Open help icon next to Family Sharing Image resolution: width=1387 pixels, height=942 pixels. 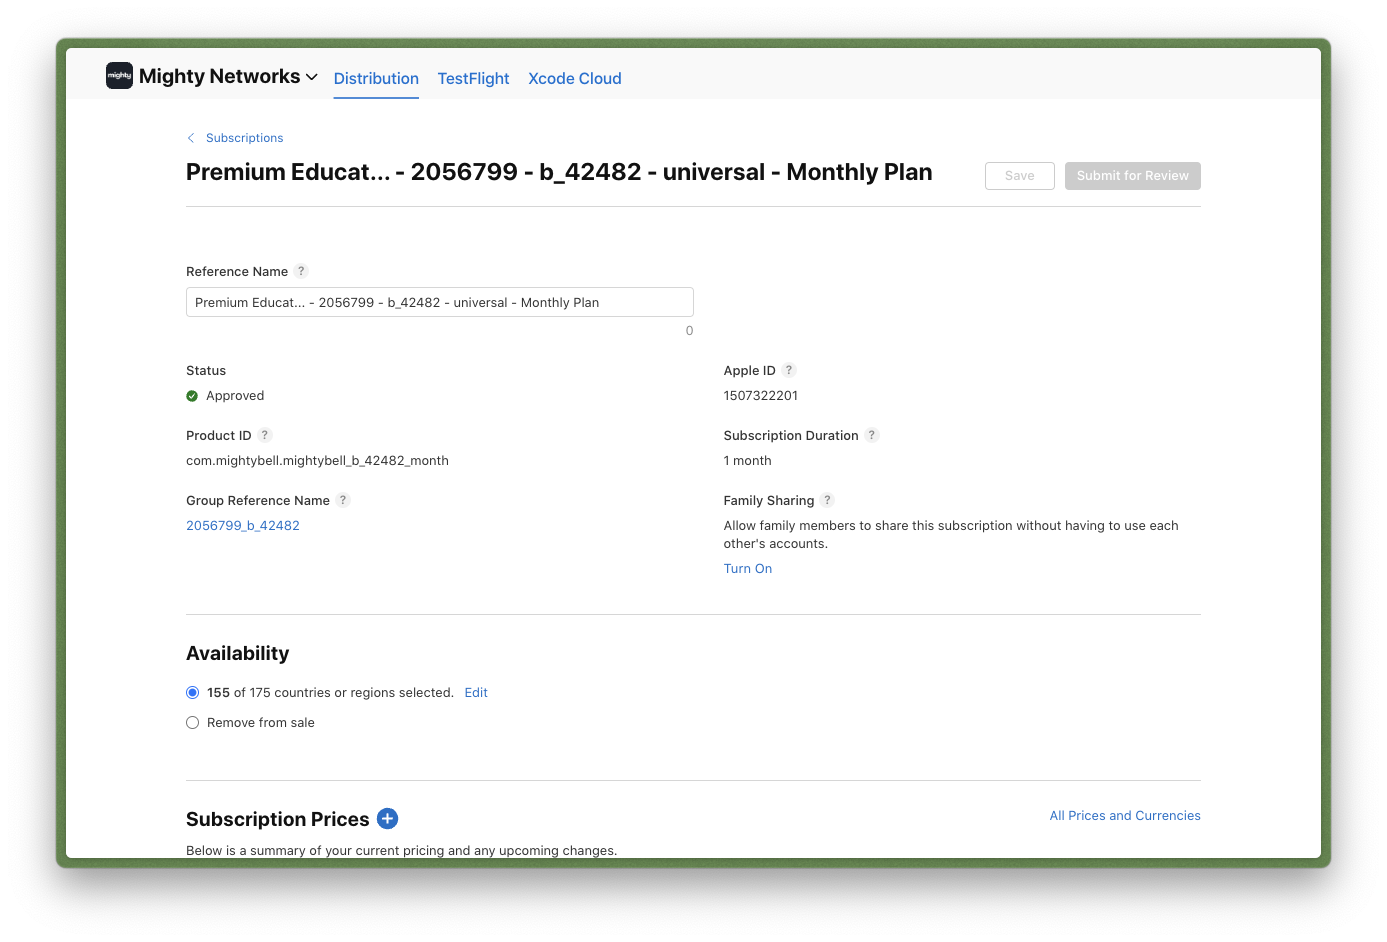tap(827, 500)
